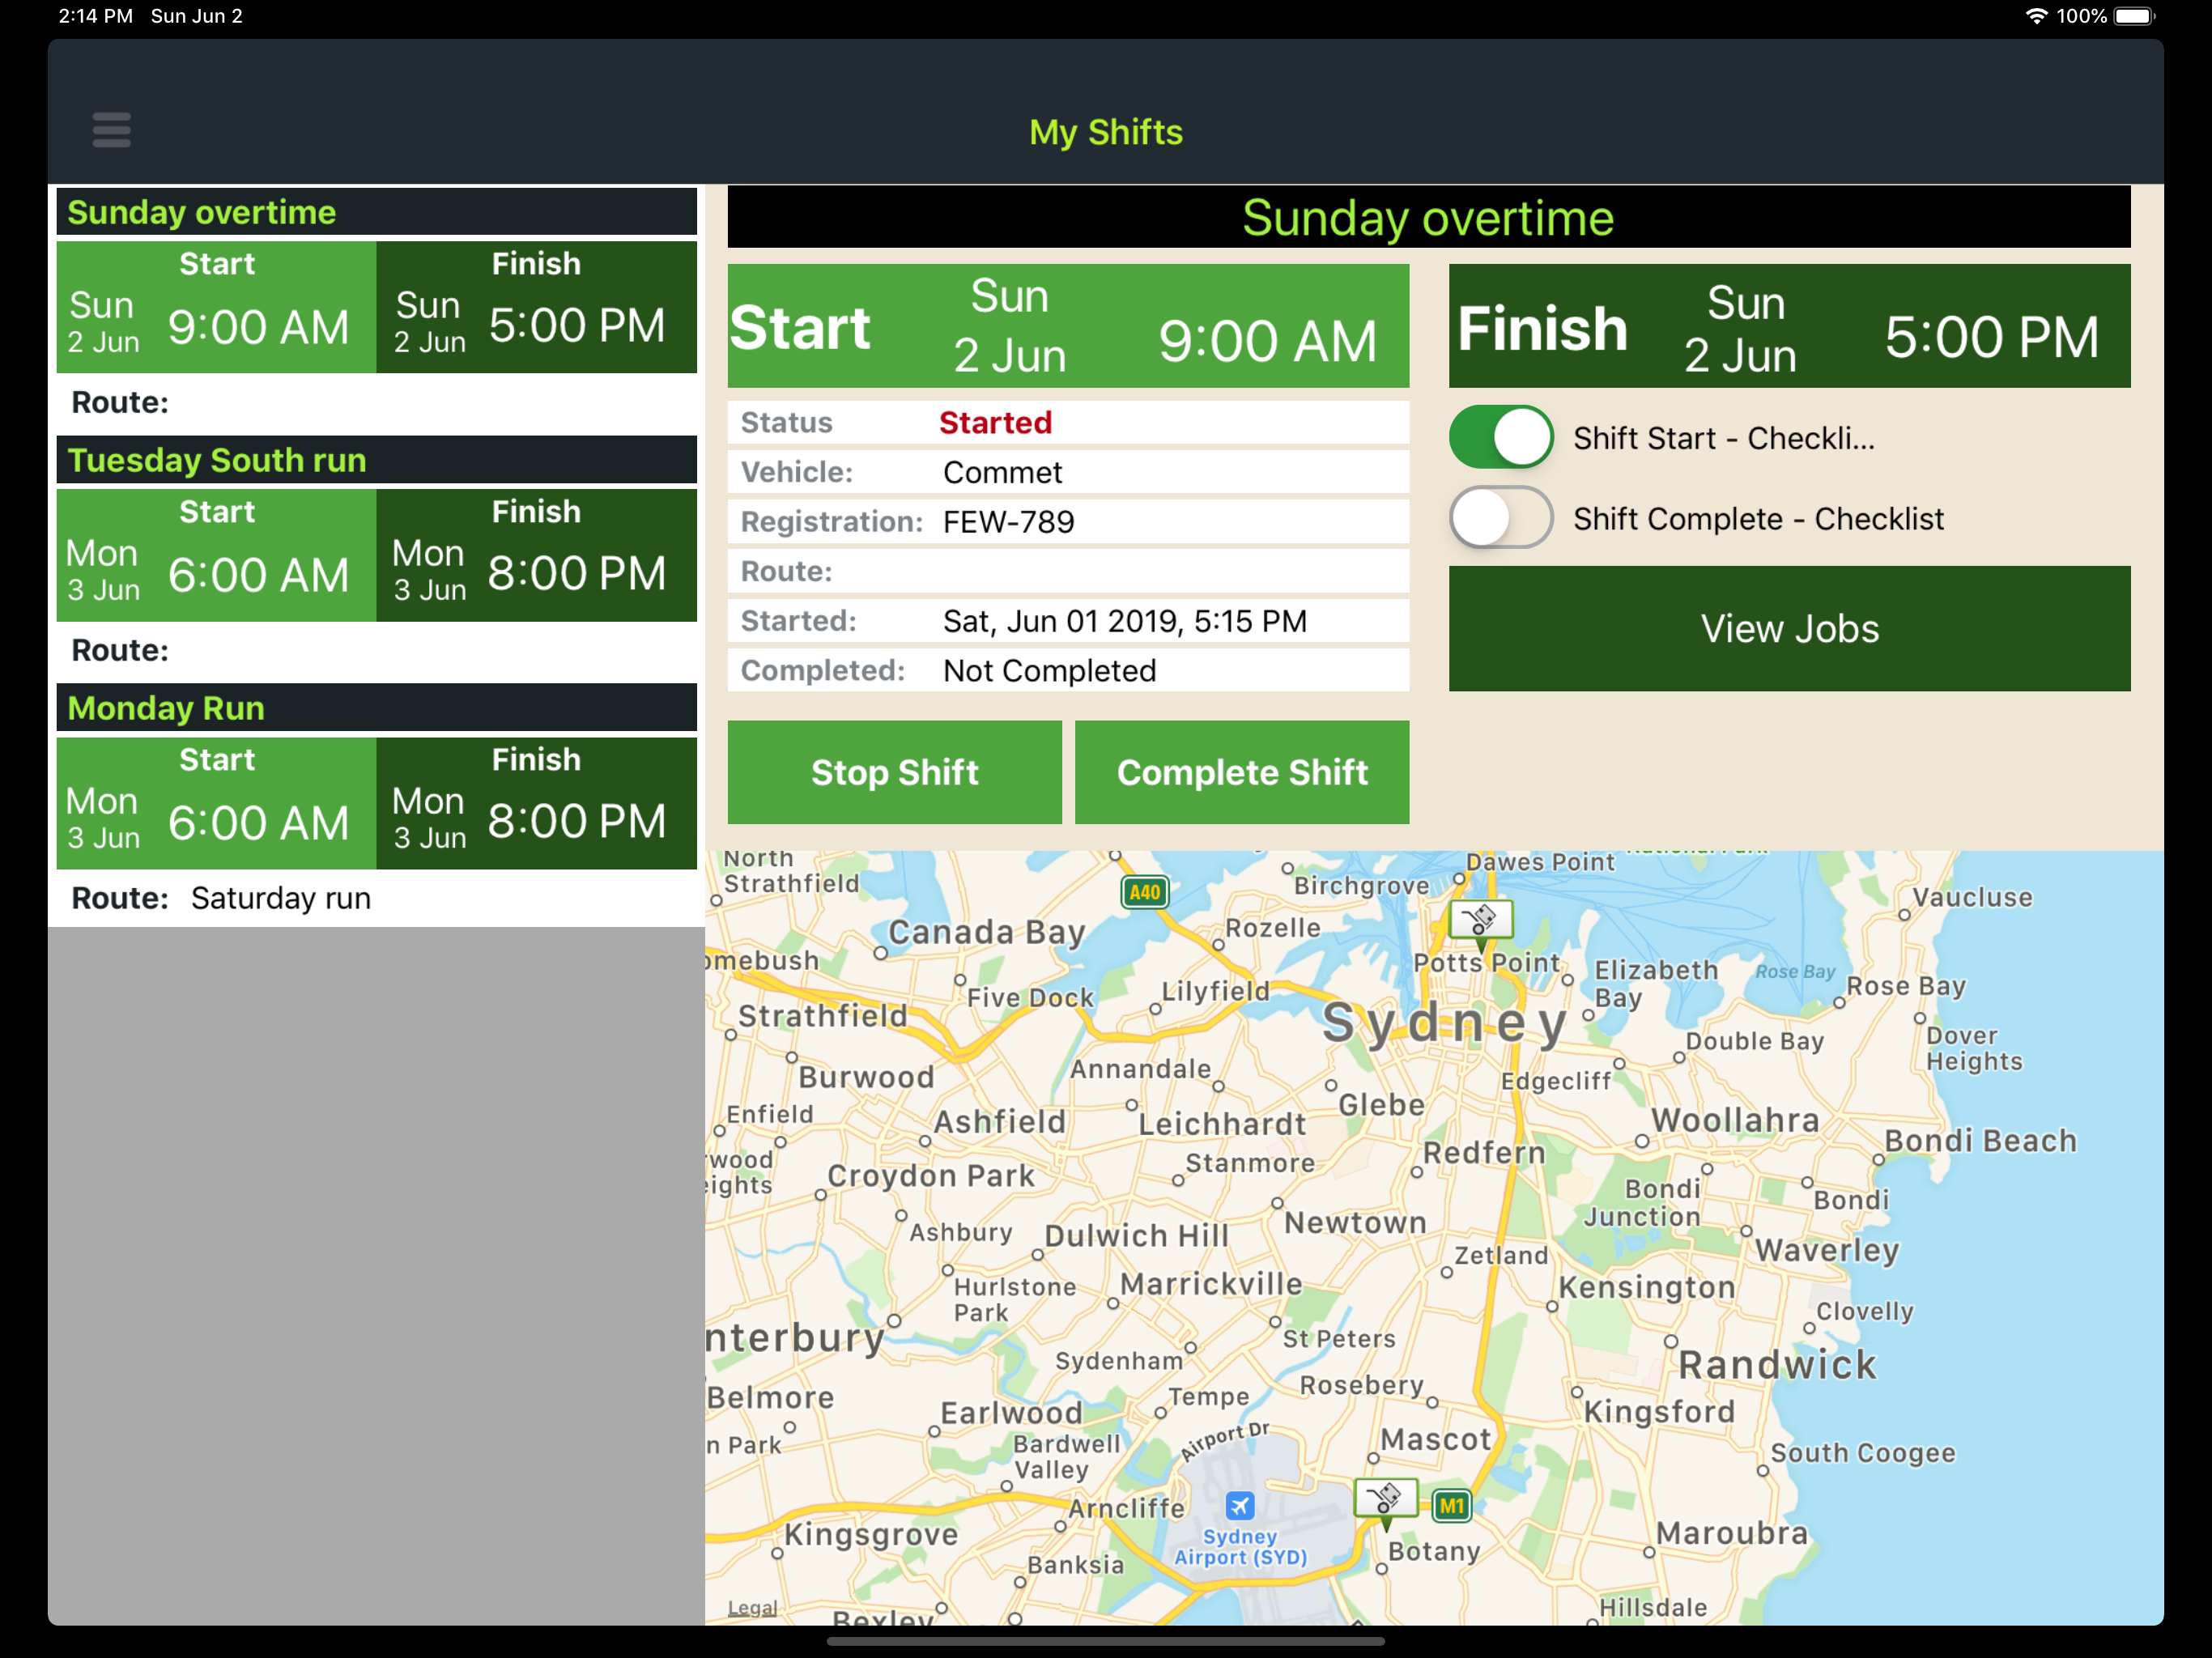This screenshot has width=2212, height=1658.
Task: Click the Stop Shift button
Action: 894,772
